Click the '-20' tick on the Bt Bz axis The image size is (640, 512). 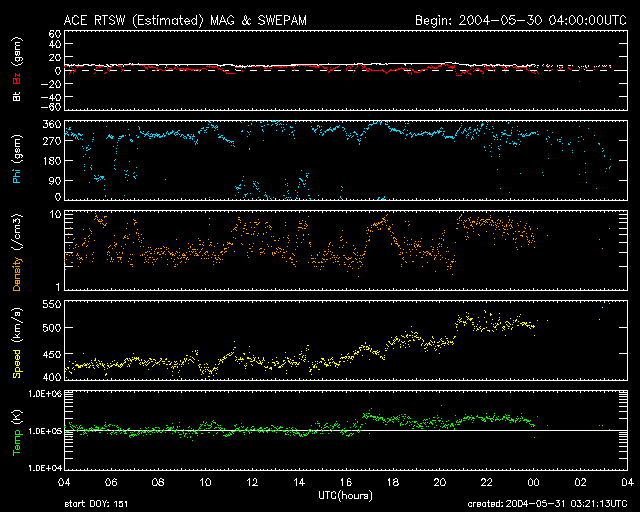pyautogui.click(x=51, y=84)
